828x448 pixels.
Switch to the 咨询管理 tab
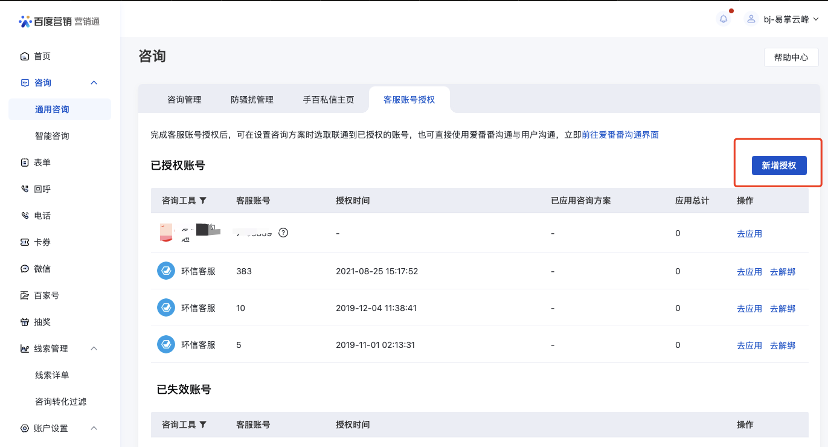point(184,100)
